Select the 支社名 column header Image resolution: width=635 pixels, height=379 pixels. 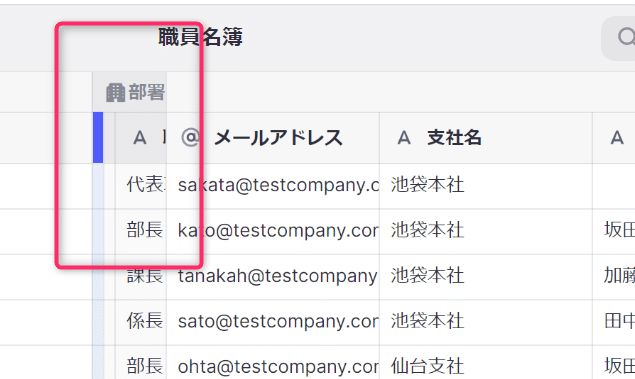pyautogui.click(x=486, y=138)
